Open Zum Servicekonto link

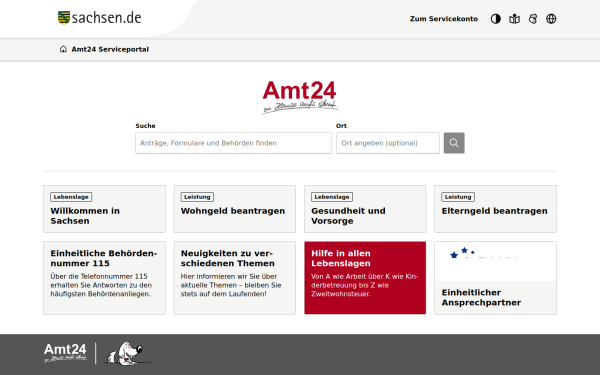pyautogui.click(x=444, y=19)
